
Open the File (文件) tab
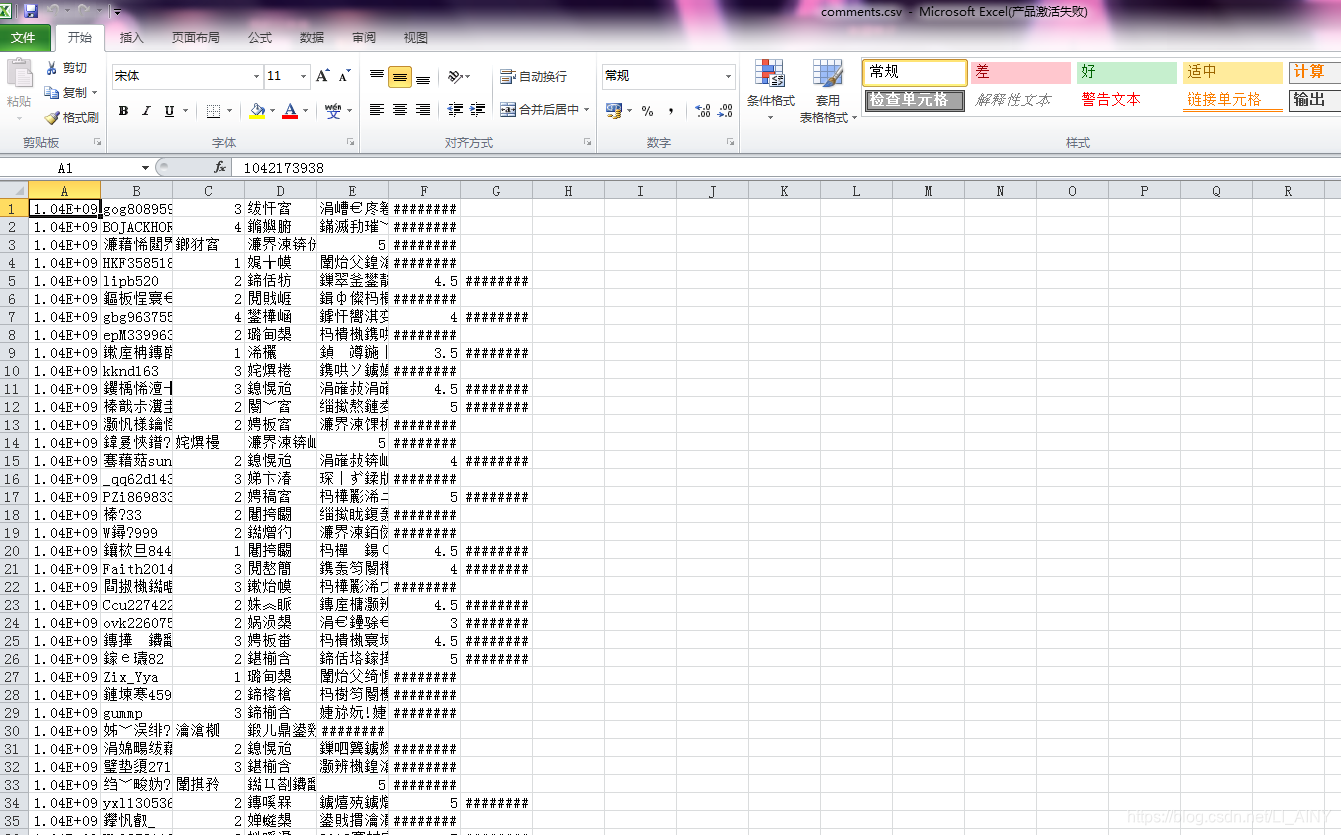pos(23,38)
